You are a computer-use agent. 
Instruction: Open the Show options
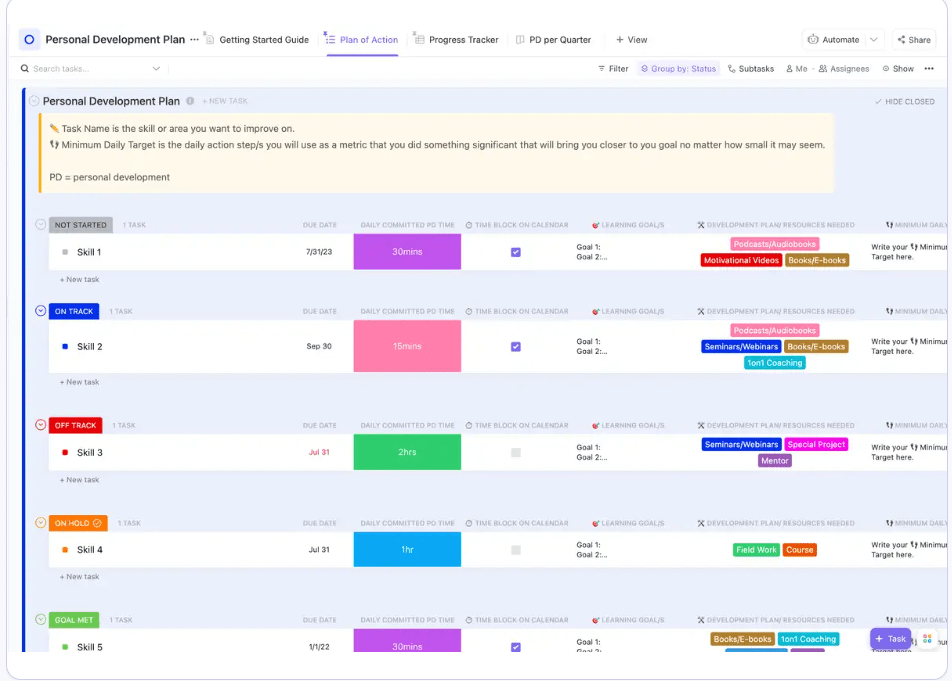898,69
